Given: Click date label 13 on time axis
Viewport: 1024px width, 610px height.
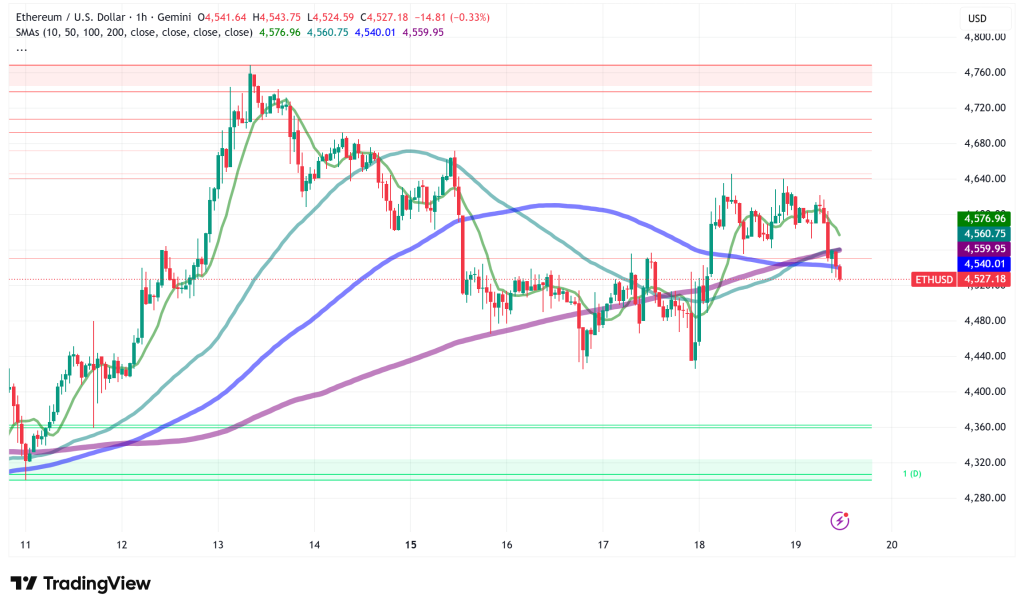Looking at the screenshot, I should click(217, 545).
